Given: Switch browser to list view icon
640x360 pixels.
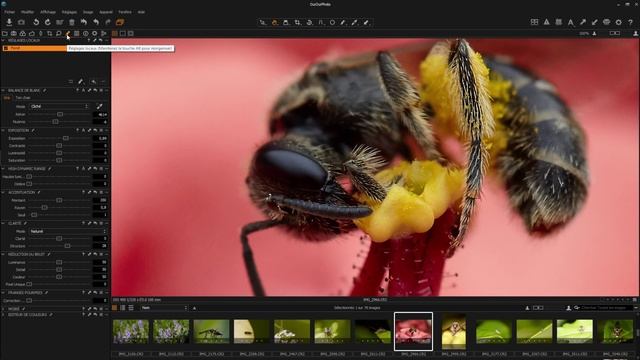Looking at the screenshot, I should 131,308.
